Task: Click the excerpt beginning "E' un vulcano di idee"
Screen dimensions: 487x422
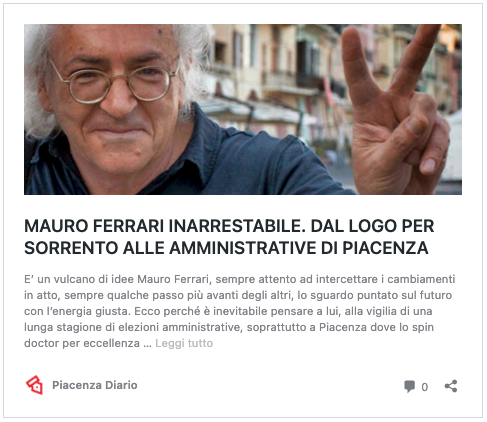Action: (239, 311)
